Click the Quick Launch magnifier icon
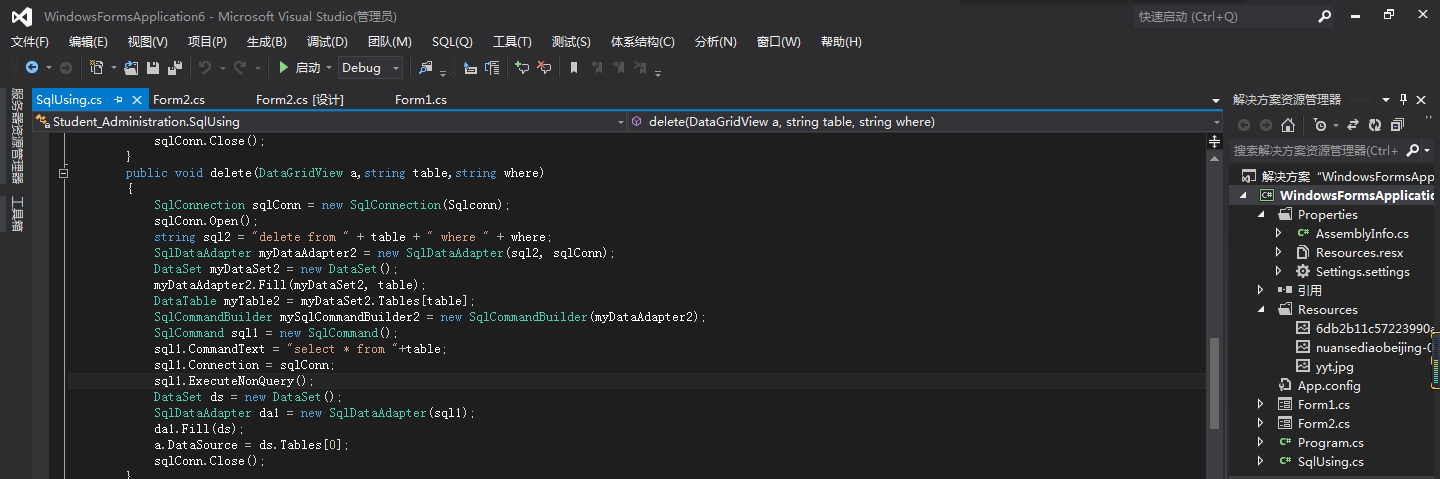Image resolution: width=1440 pixels, height=479 pixels. [1324, 16]
